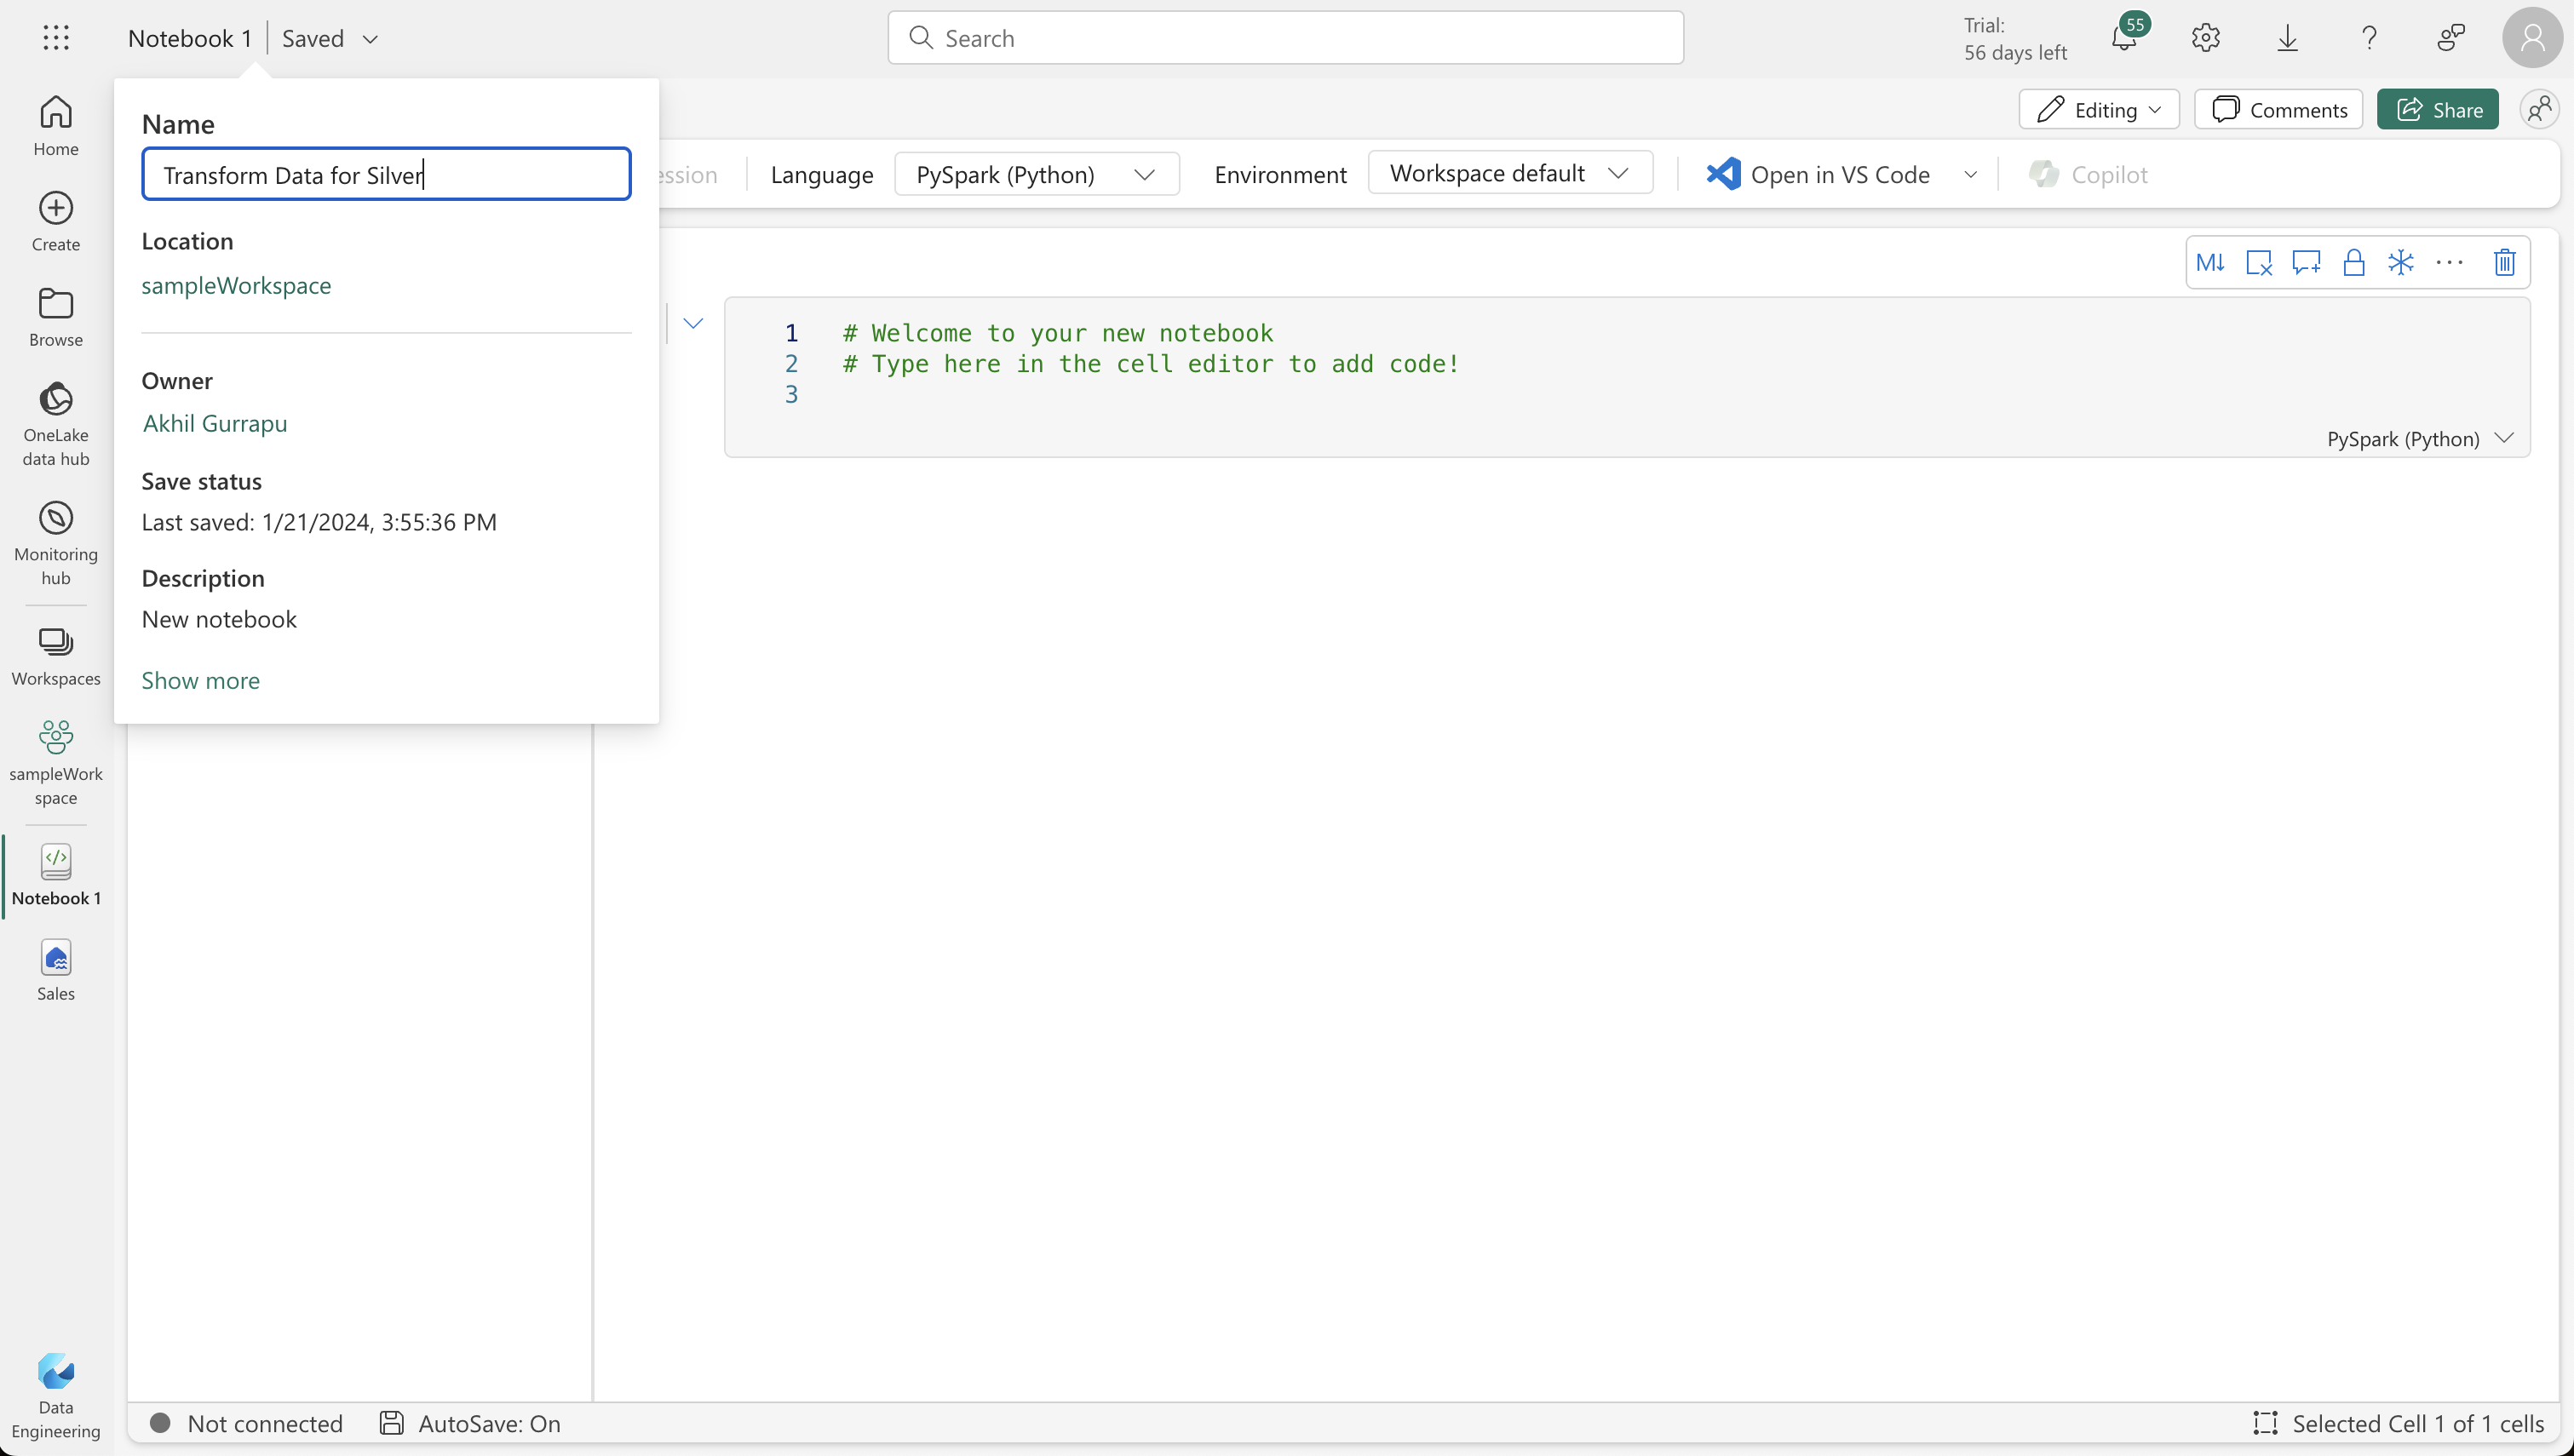This screenshot has width=2574, height=1456.
Task: Open the Create sidebar item
Action: [56, 222]
